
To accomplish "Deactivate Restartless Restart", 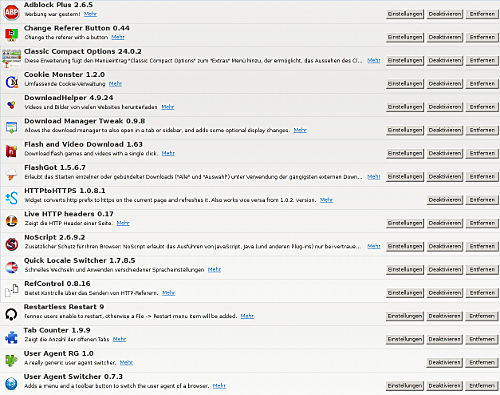I will pyautogui.click(x=444, y=316).
